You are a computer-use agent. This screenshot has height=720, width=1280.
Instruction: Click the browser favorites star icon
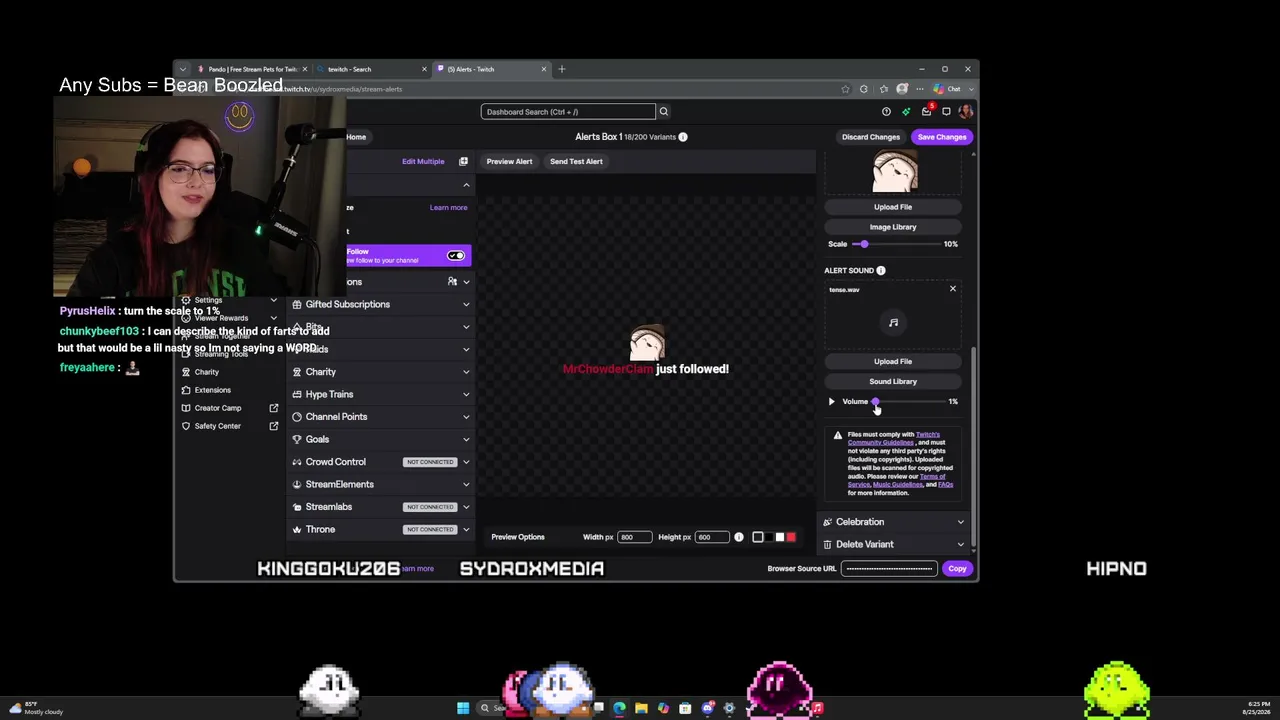(845, 89)
